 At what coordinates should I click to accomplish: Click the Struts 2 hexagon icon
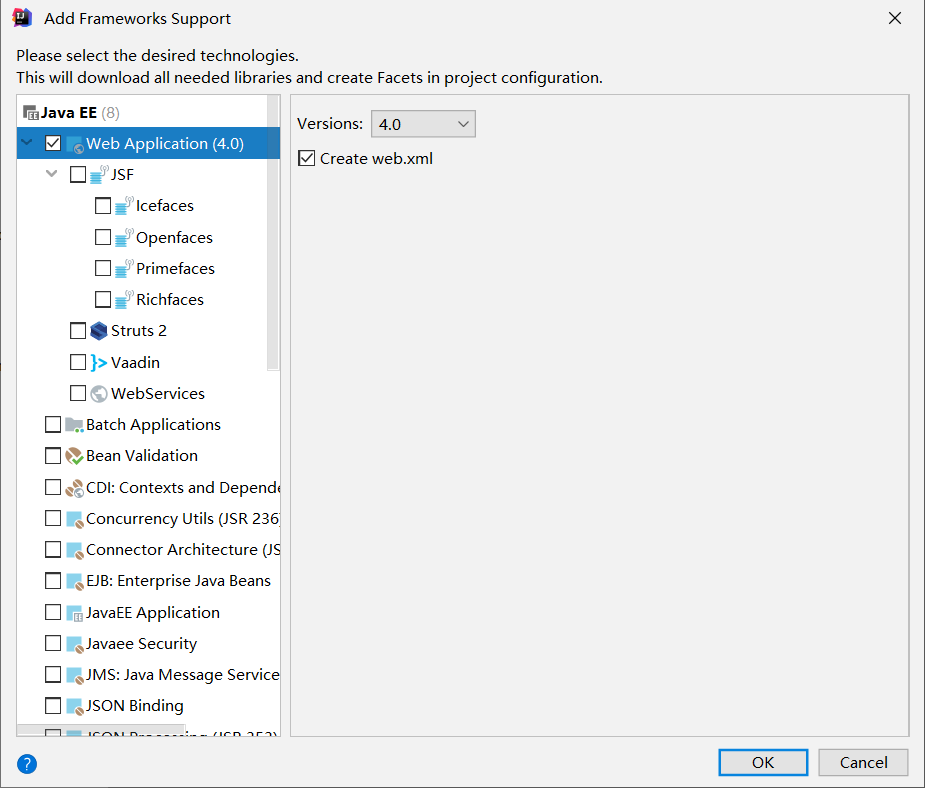[99, 331]
